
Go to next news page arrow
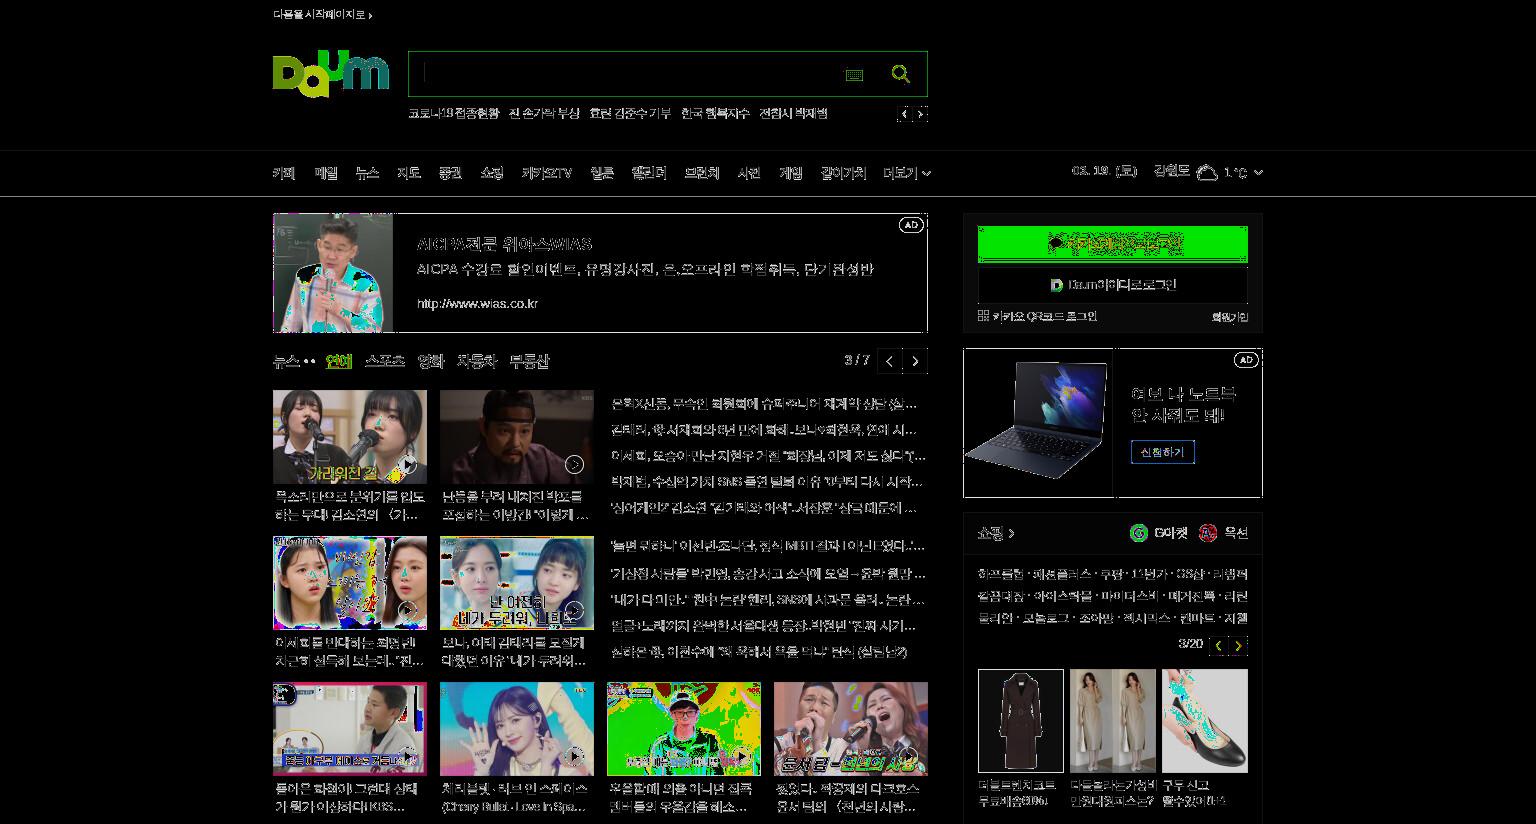click(x=915, y=360)
